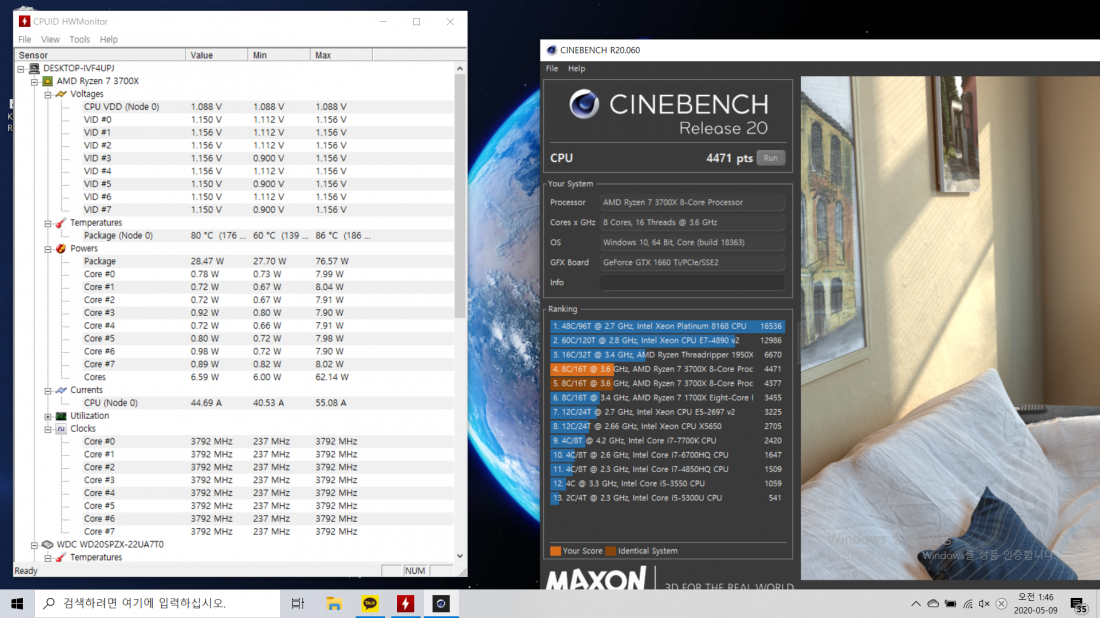
Task: Collapse the Voltages section expander
Action: [48, 94]
